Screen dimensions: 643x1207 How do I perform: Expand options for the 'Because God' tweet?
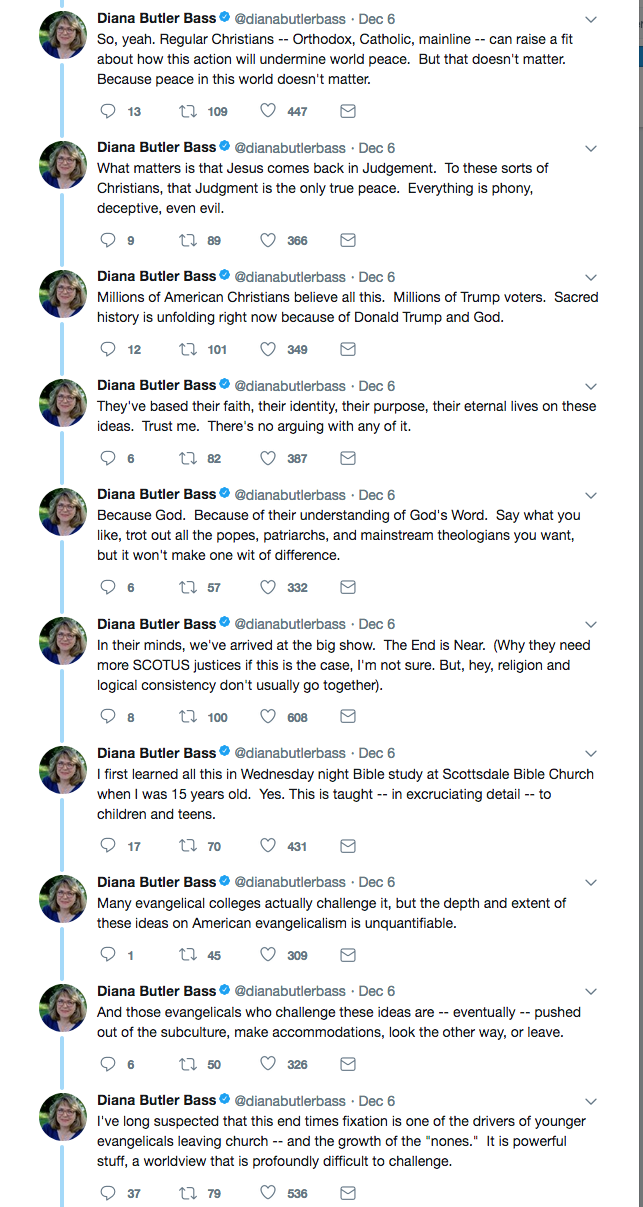[591, 495]
